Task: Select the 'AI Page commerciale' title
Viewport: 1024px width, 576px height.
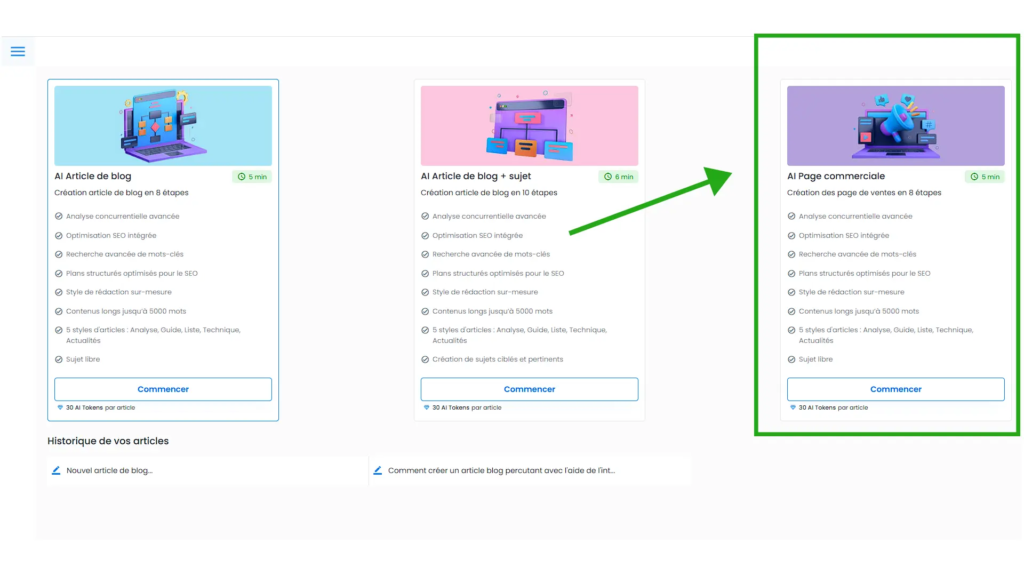Action: [x=836, y=176]
